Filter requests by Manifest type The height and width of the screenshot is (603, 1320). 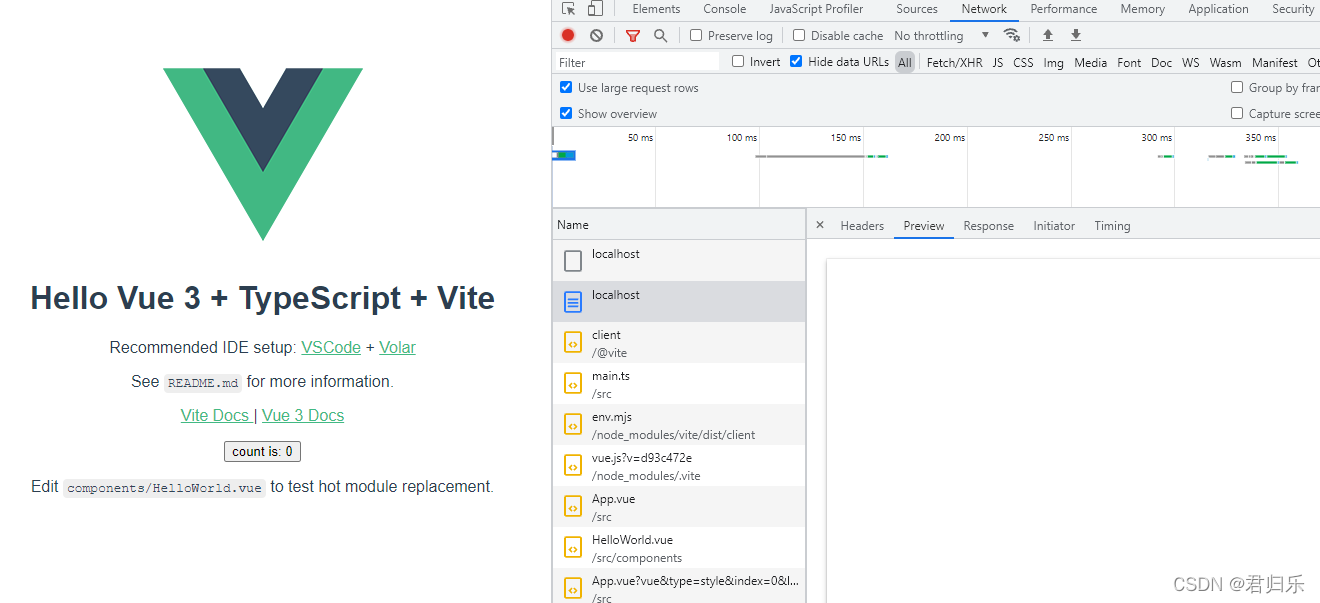[x=1275, y=62]
